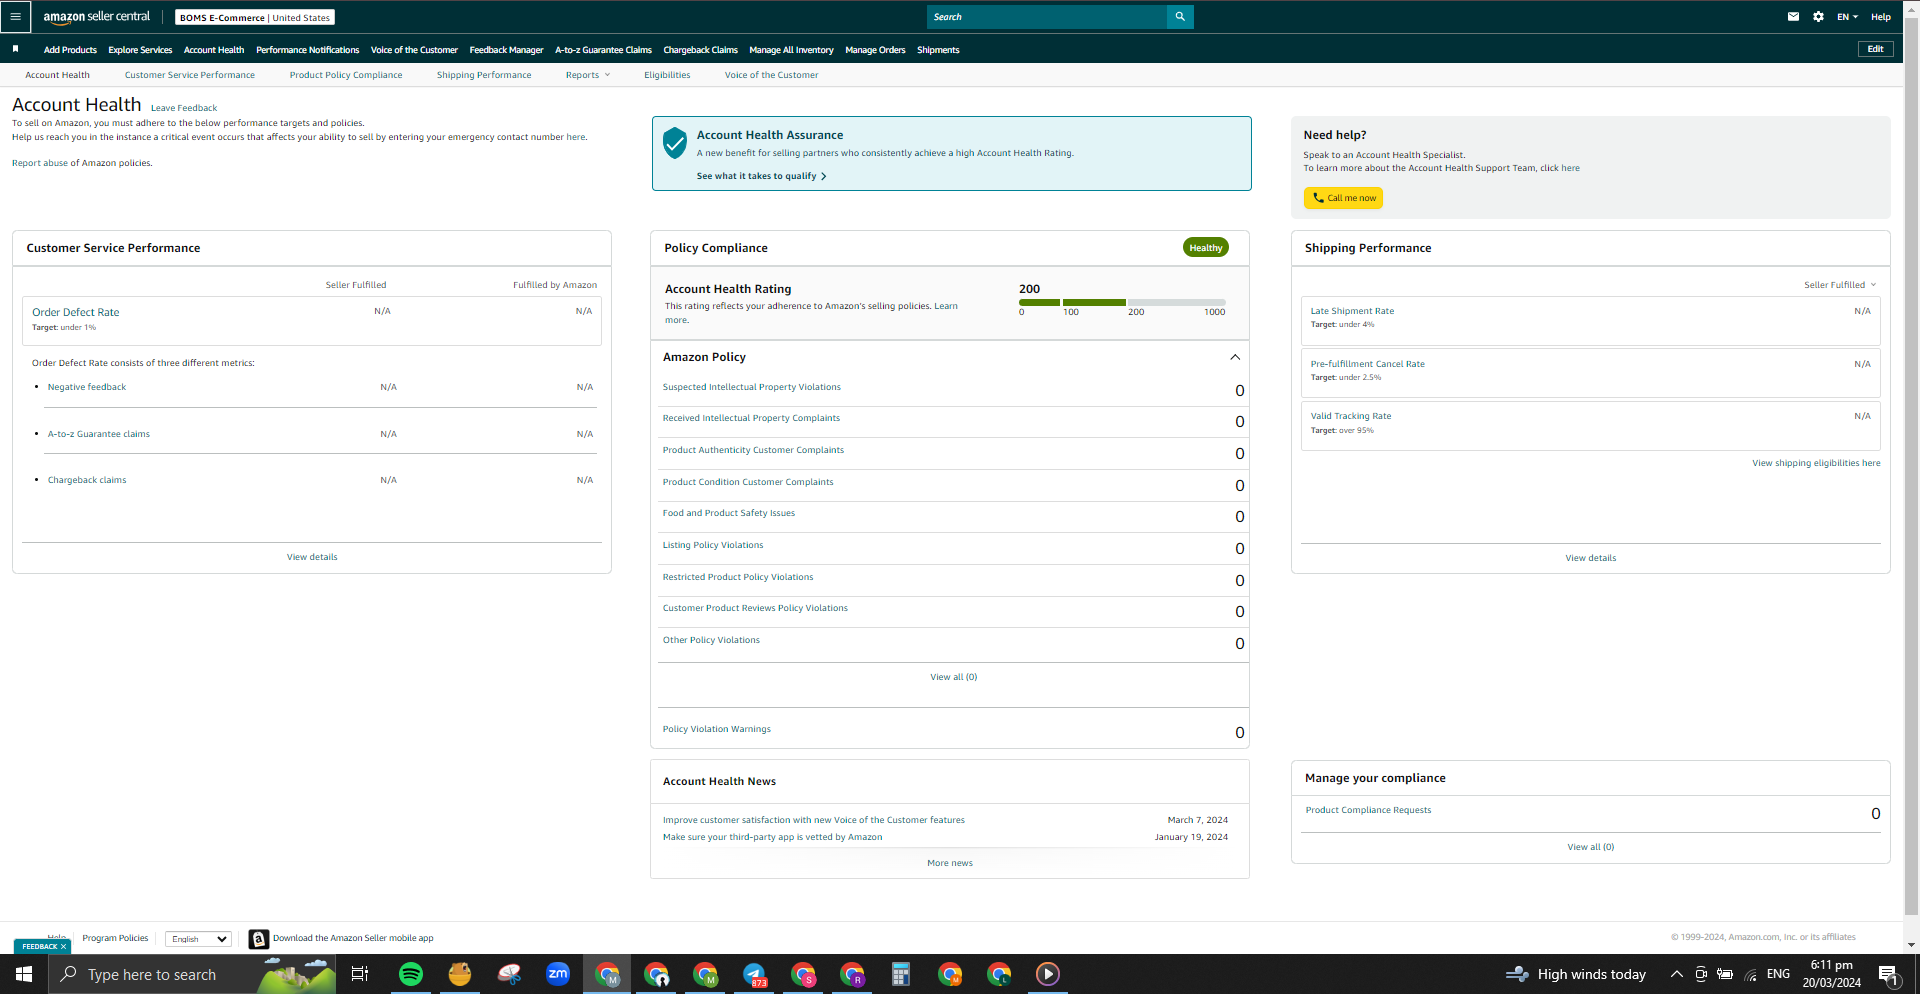Viewport: 1920px width, 994px height.
Task: Click the Account Health Rating progress bar
Action: pyautogui.click(x=1122, y=302)
